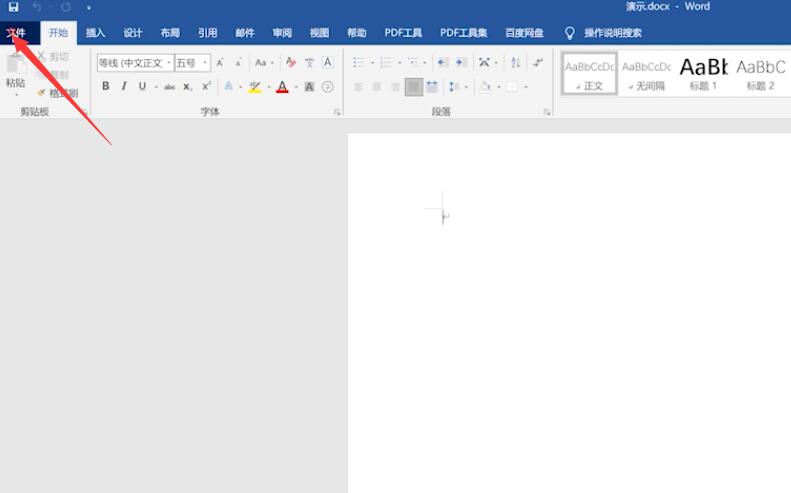Toggle Italic formatting
The height and width of the screenshot is (493, 791).
pyautogui.click(x=124, y=86)
